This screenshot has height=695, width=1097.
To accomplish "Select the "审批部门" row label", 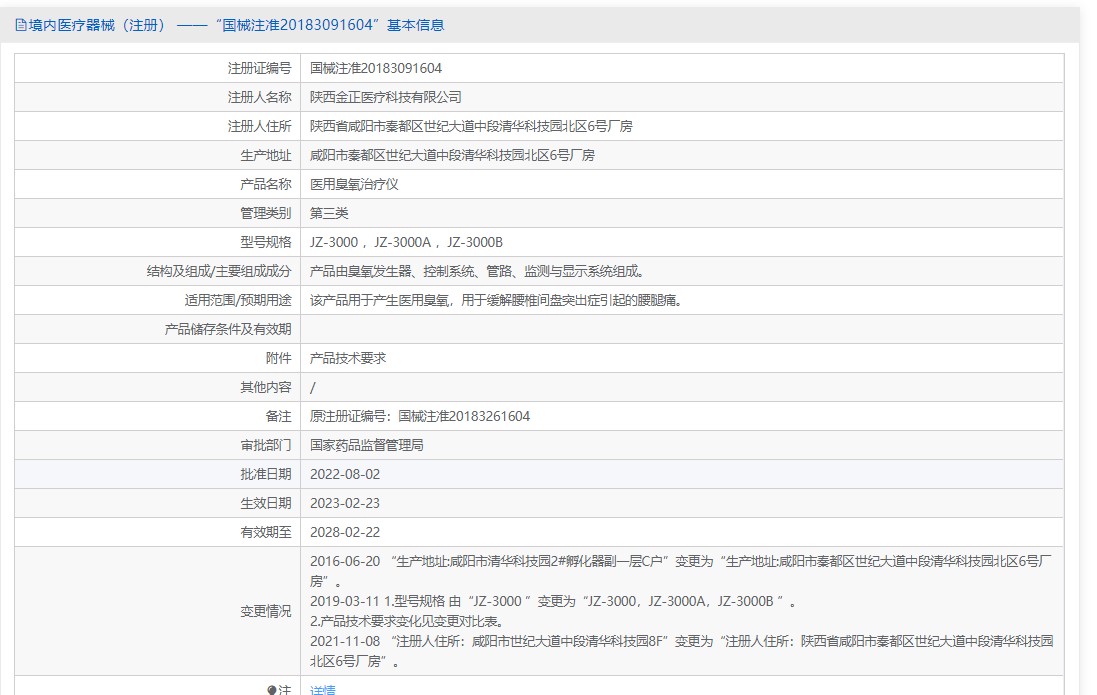I will pyautogui.click(x=265, y=445).
